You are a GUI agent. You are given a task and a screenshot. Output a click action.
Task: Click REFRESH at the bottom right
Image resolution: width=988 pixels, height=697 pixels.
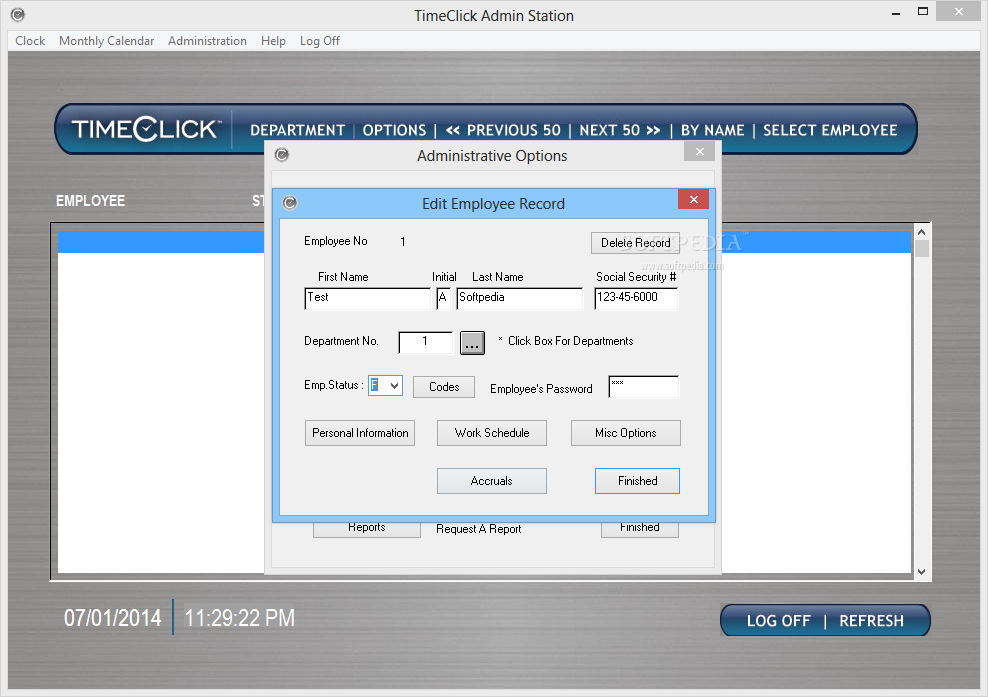coord(871,621)
